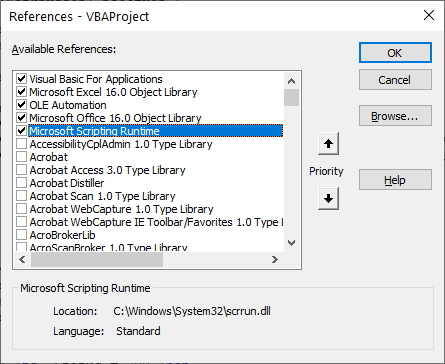Image resolution: width=445 pixels, height=364 pixels.
Task: Click the Priority down arrow button
Action: tap(328, 198)
